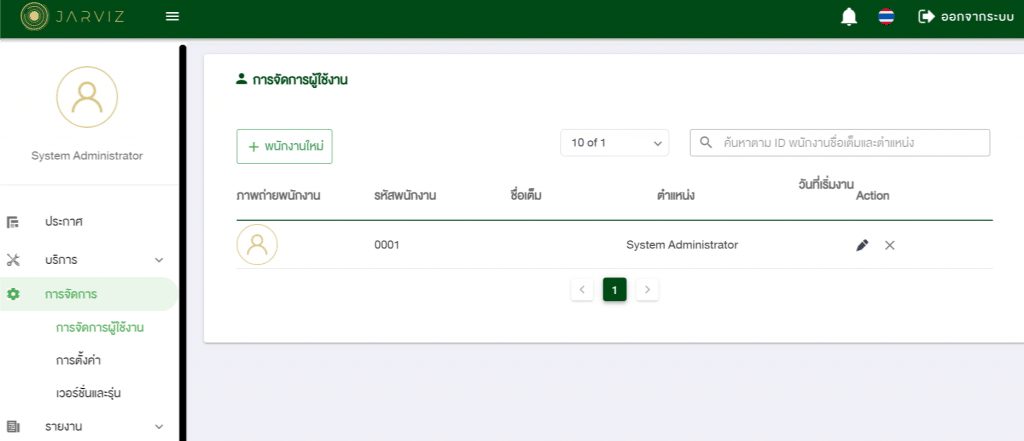
Task: Click the magnifier search icon
Action: [706, 143]
